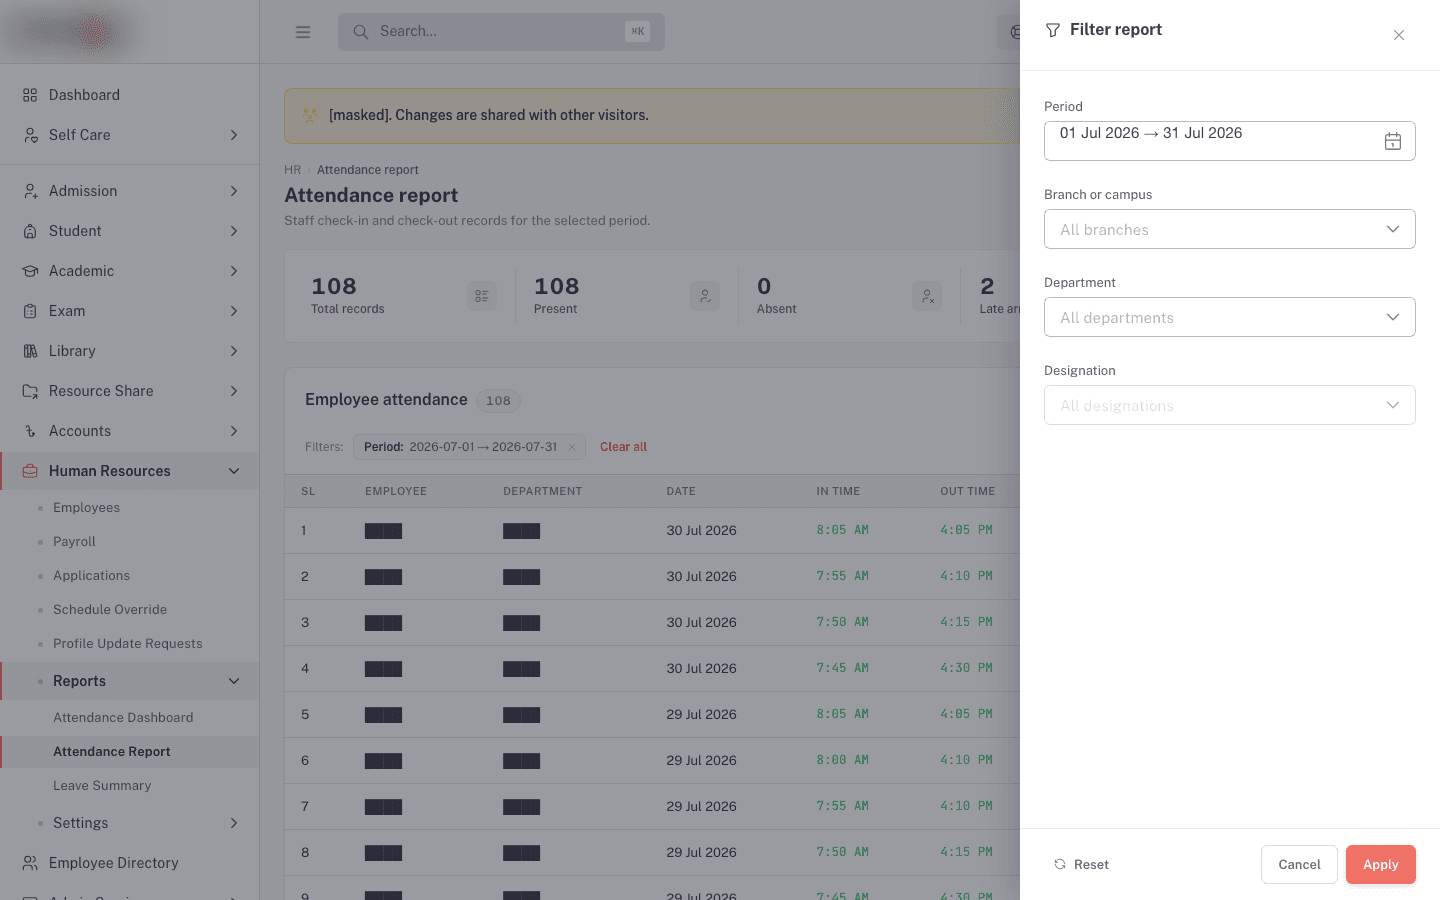
Task: Click the Dashboard grid icon
Action: point(30,95)
